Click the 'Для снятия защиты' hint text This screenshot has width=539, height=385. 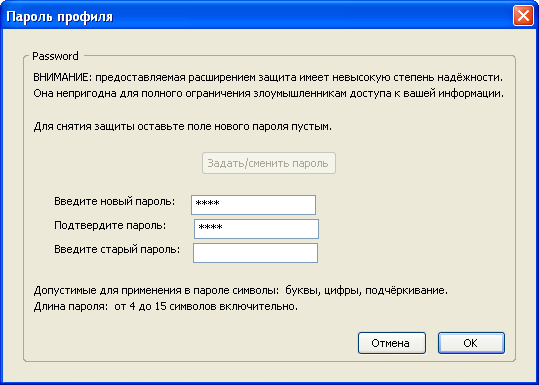pos(183,127)
